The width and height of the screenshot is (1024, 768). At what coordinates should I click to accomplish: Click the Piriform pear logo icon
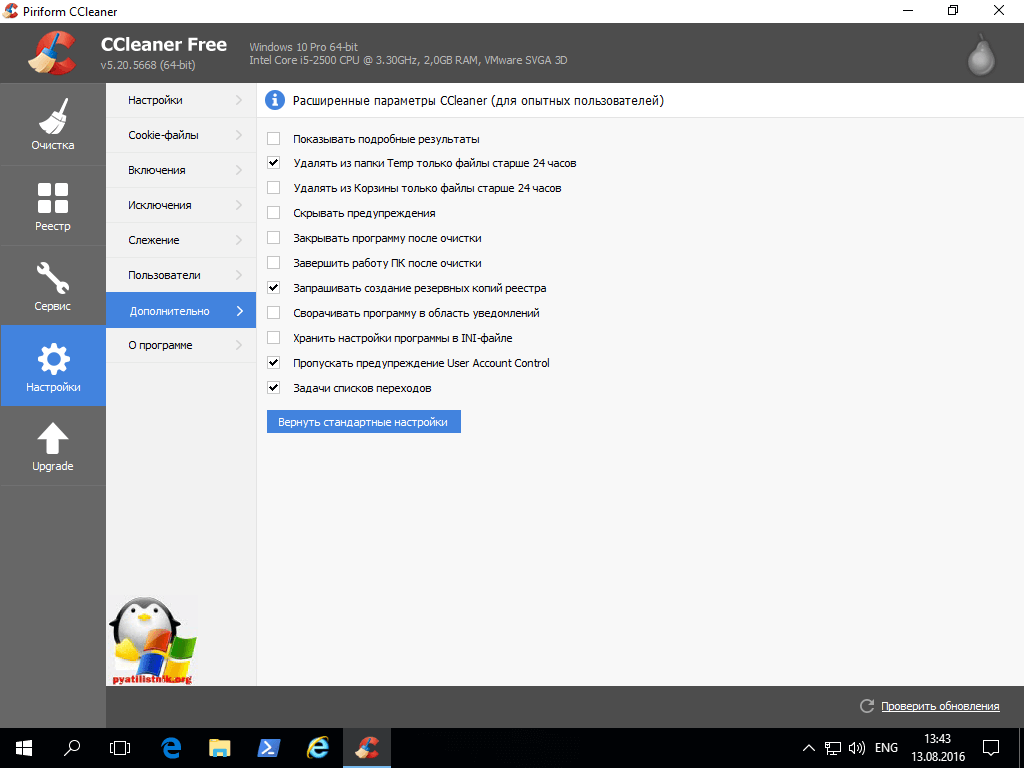981,56
